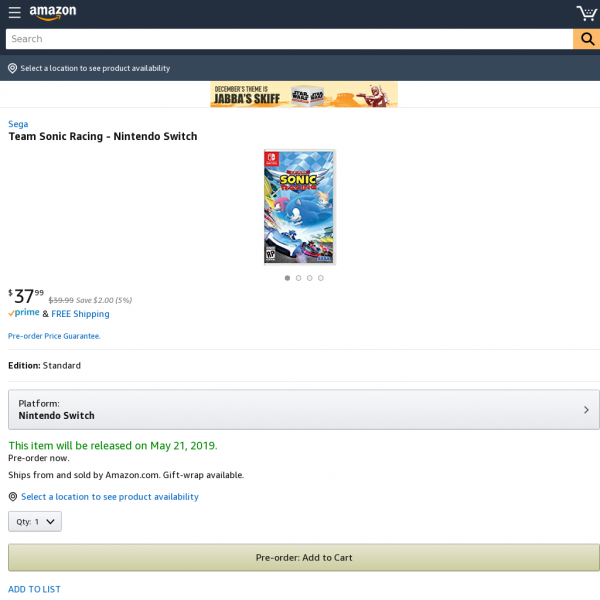
Task: Click the location pin icon in header
Action: click(x=12, y=68)
